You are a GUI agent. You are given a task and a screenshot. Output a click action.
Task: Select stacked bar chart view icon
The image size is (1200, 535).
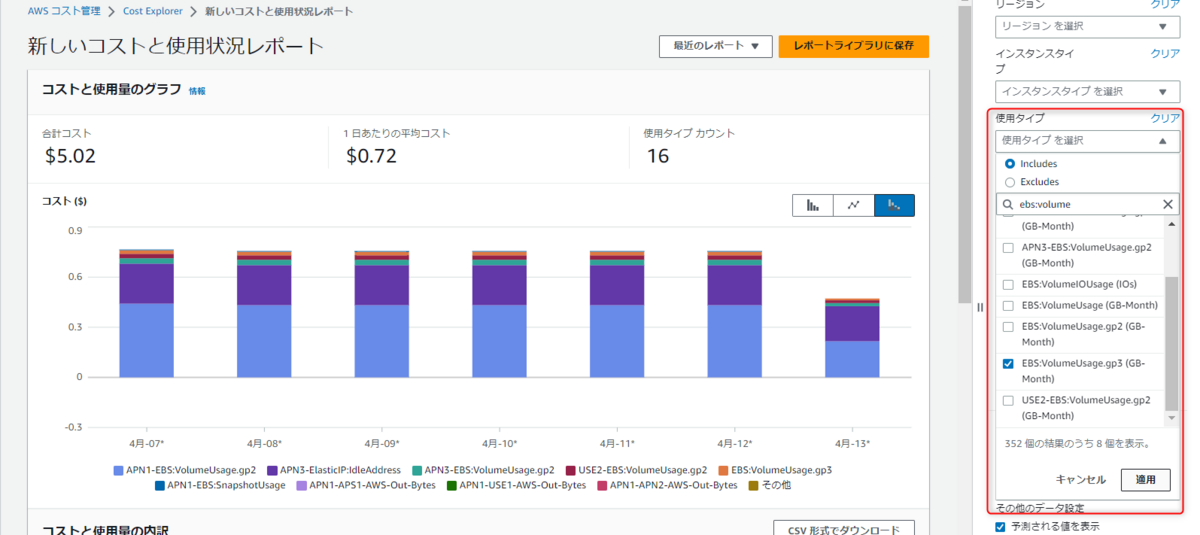894,205
